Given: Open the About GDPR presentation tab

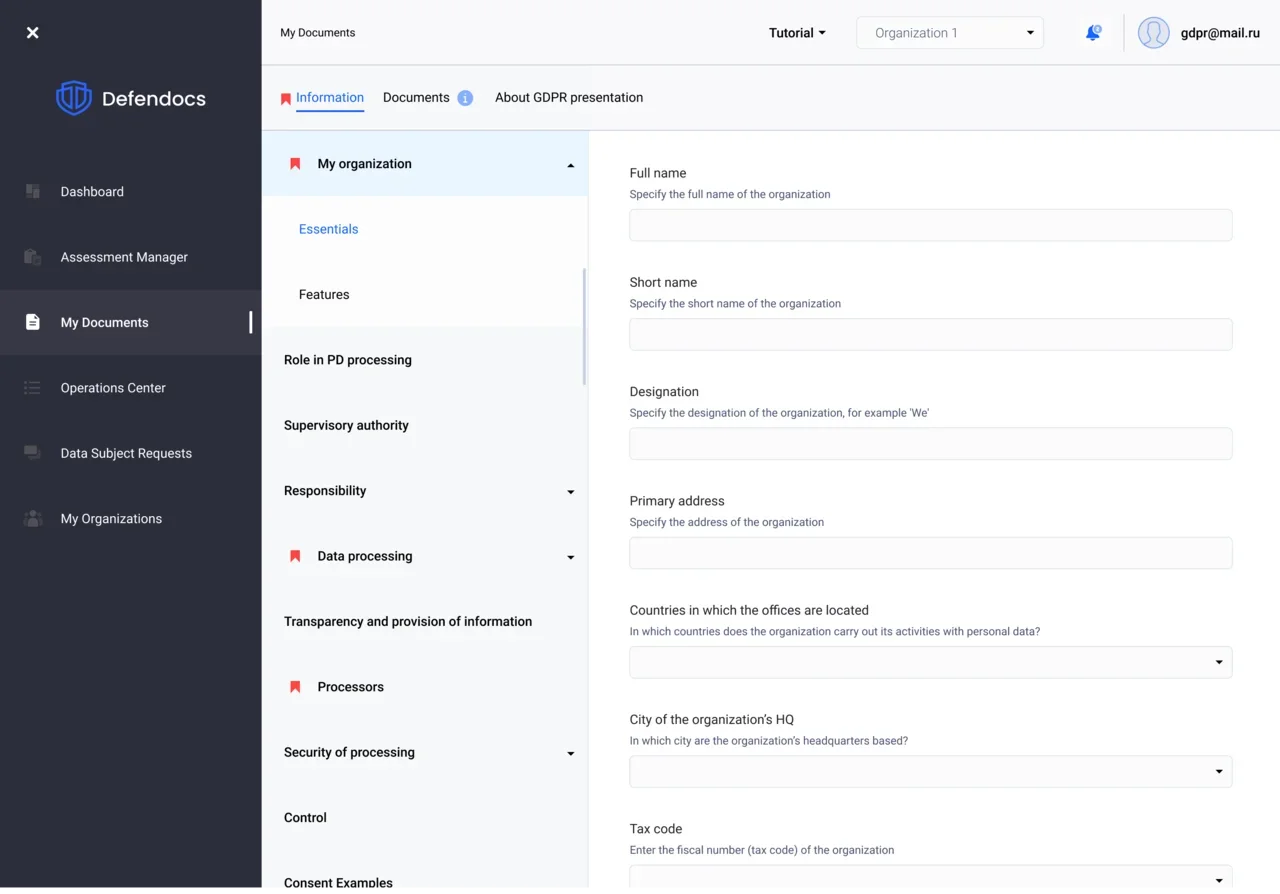Looking at the screenshot, I should (569, 98).
